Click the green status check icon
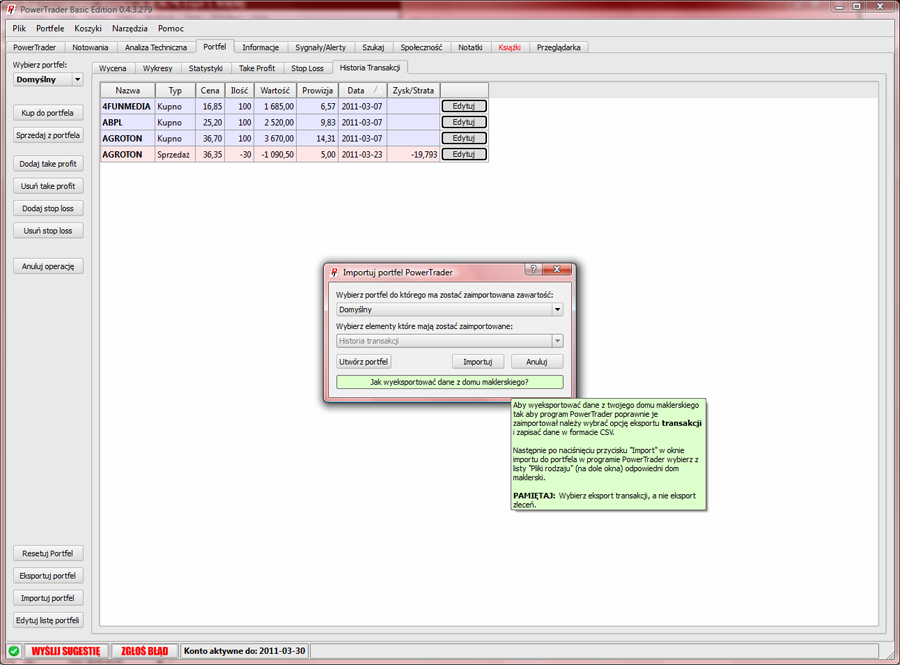 point(14,651)
